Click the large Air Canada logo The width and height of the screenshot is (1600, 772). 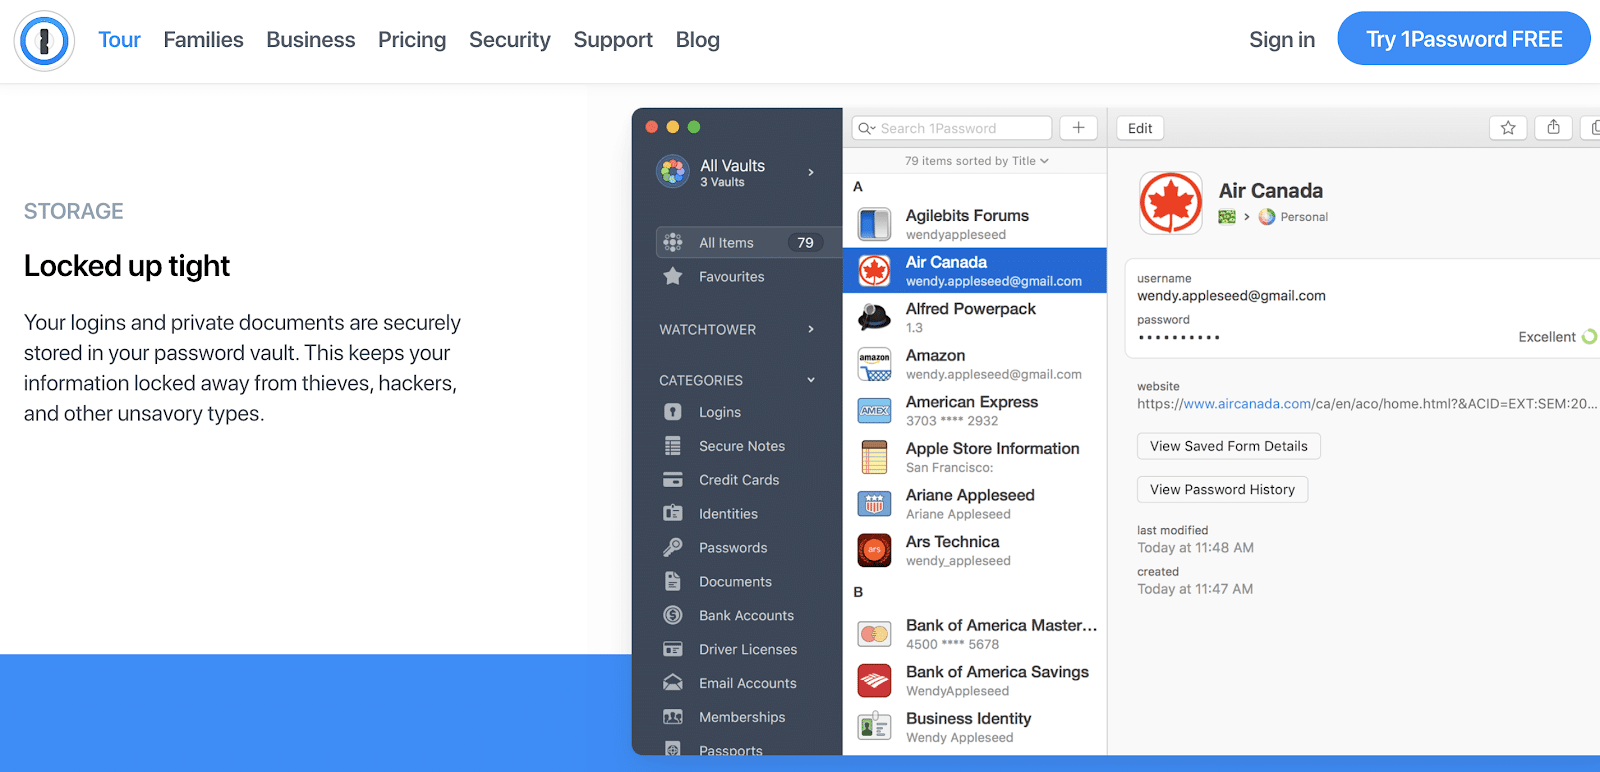[1171, 203]
